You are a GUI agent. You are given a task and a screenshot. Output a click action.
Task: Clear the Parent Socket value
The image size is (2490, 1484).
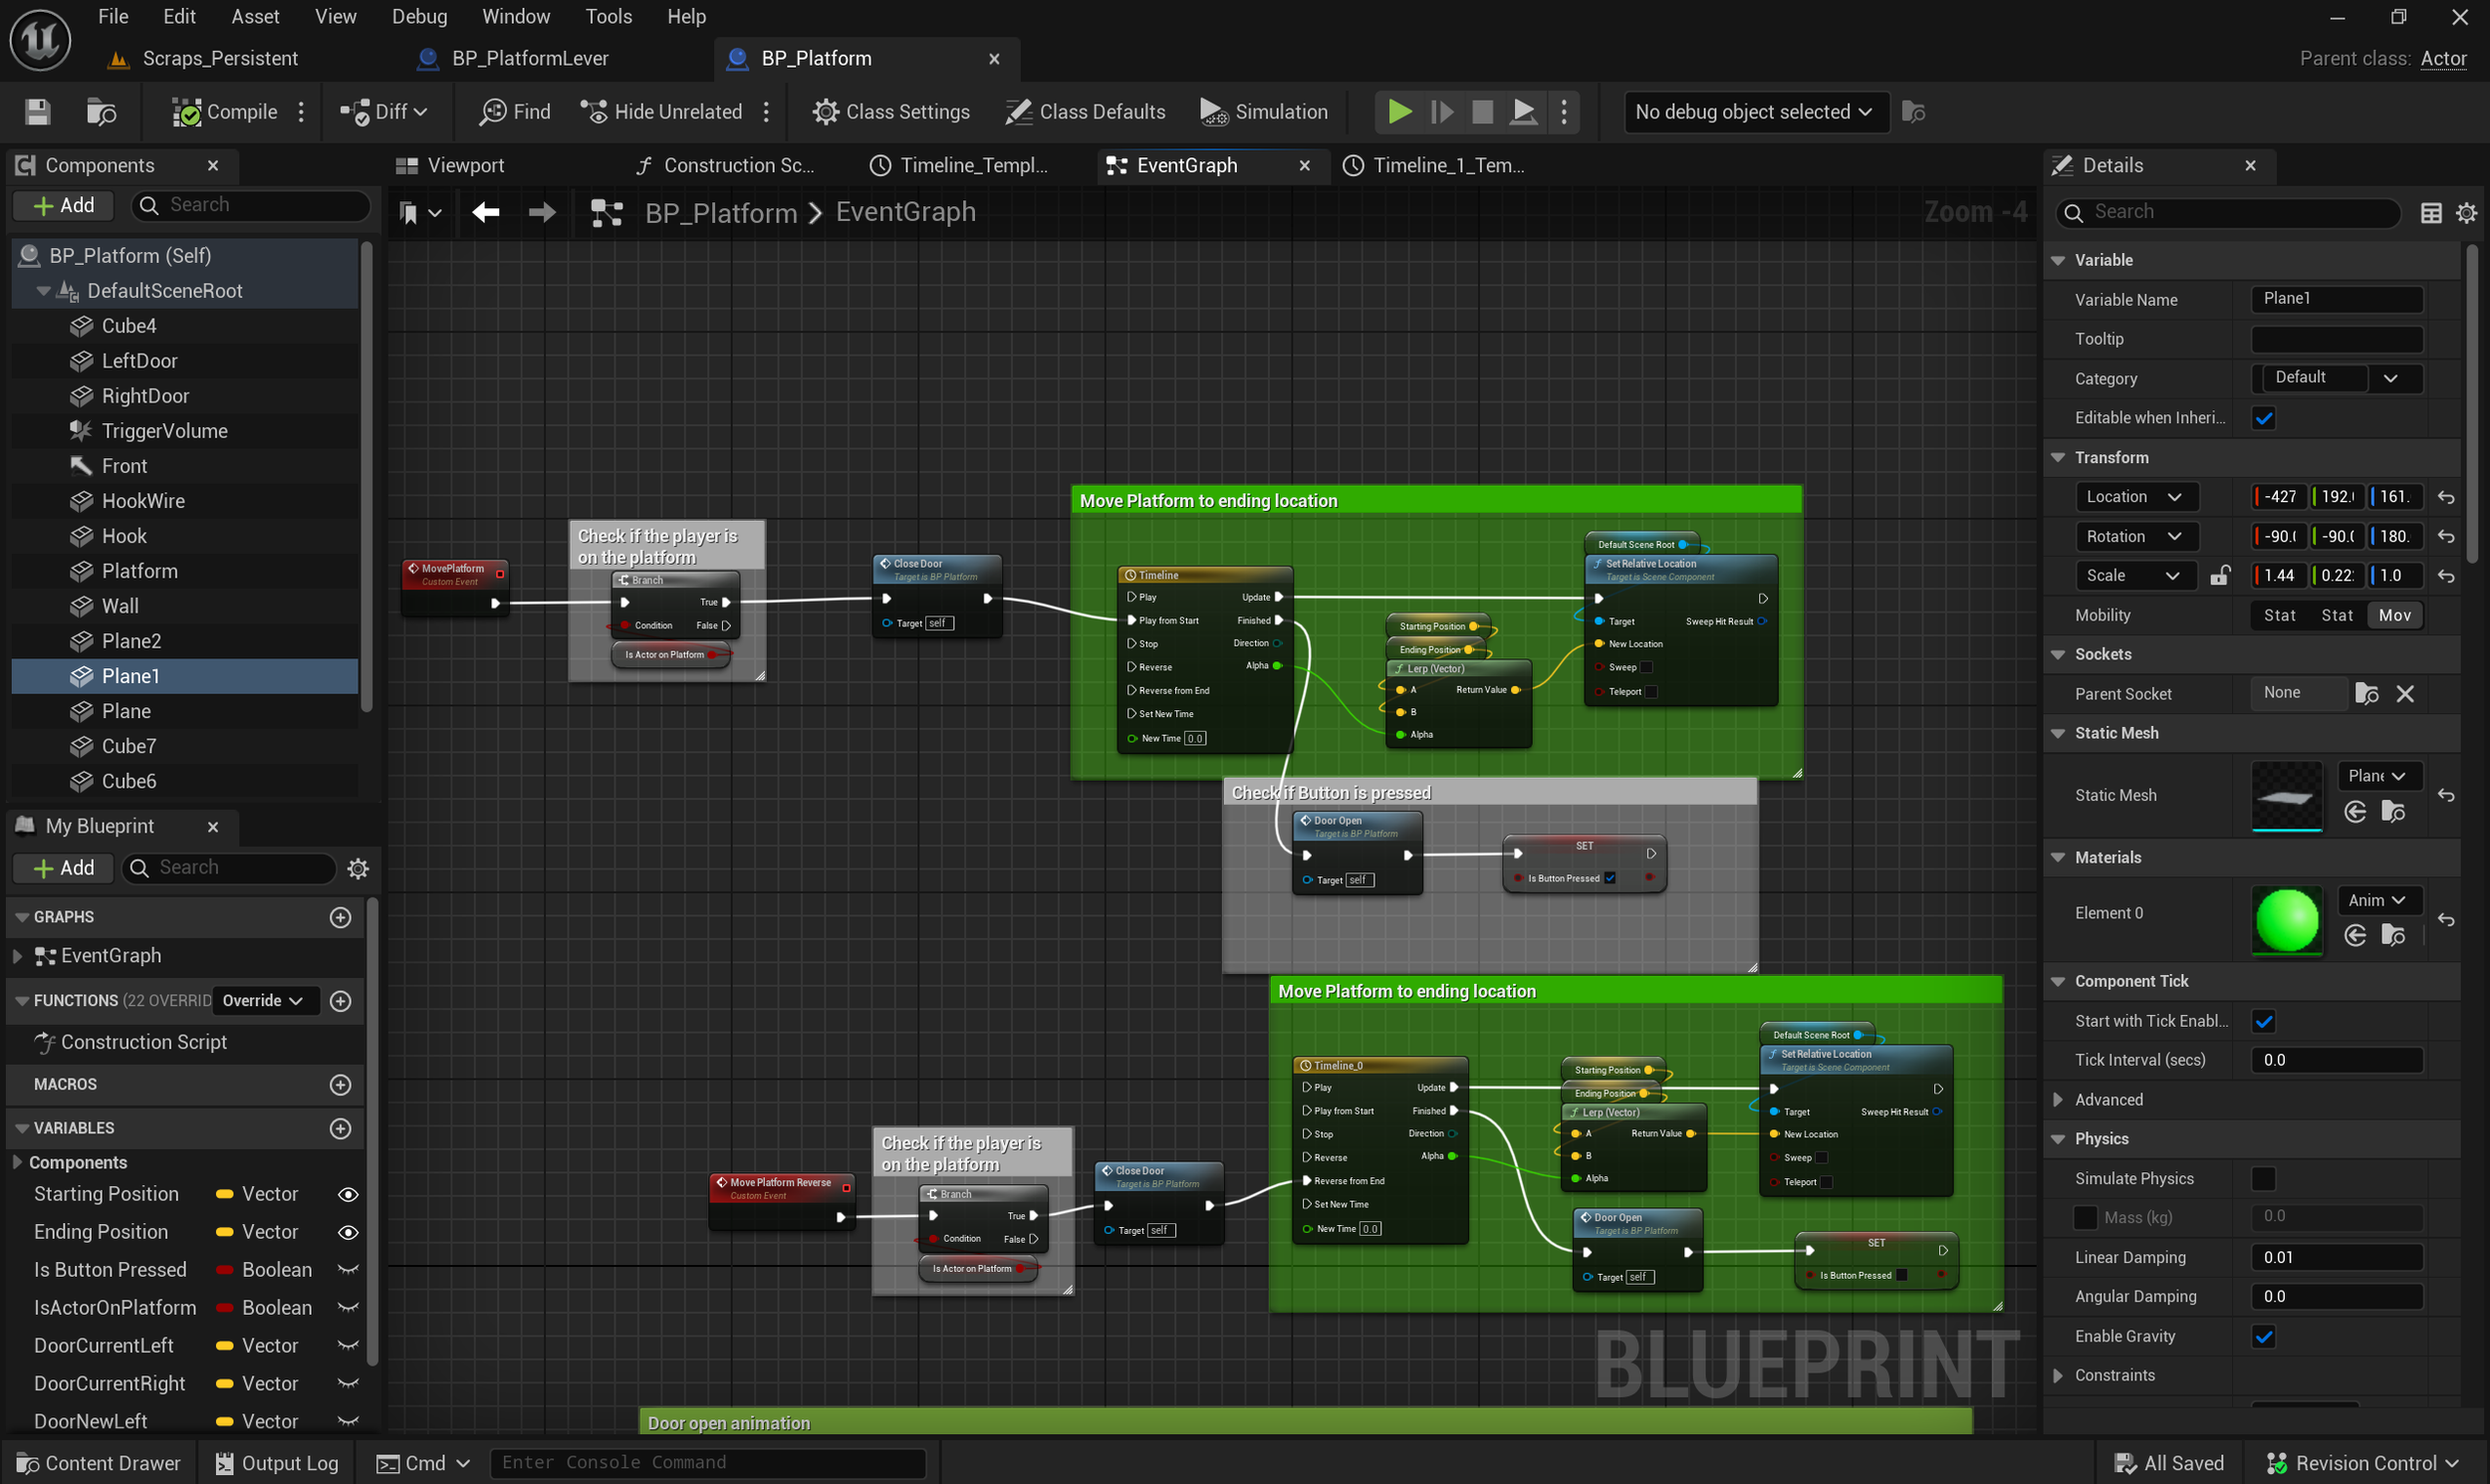(2405, 694)
